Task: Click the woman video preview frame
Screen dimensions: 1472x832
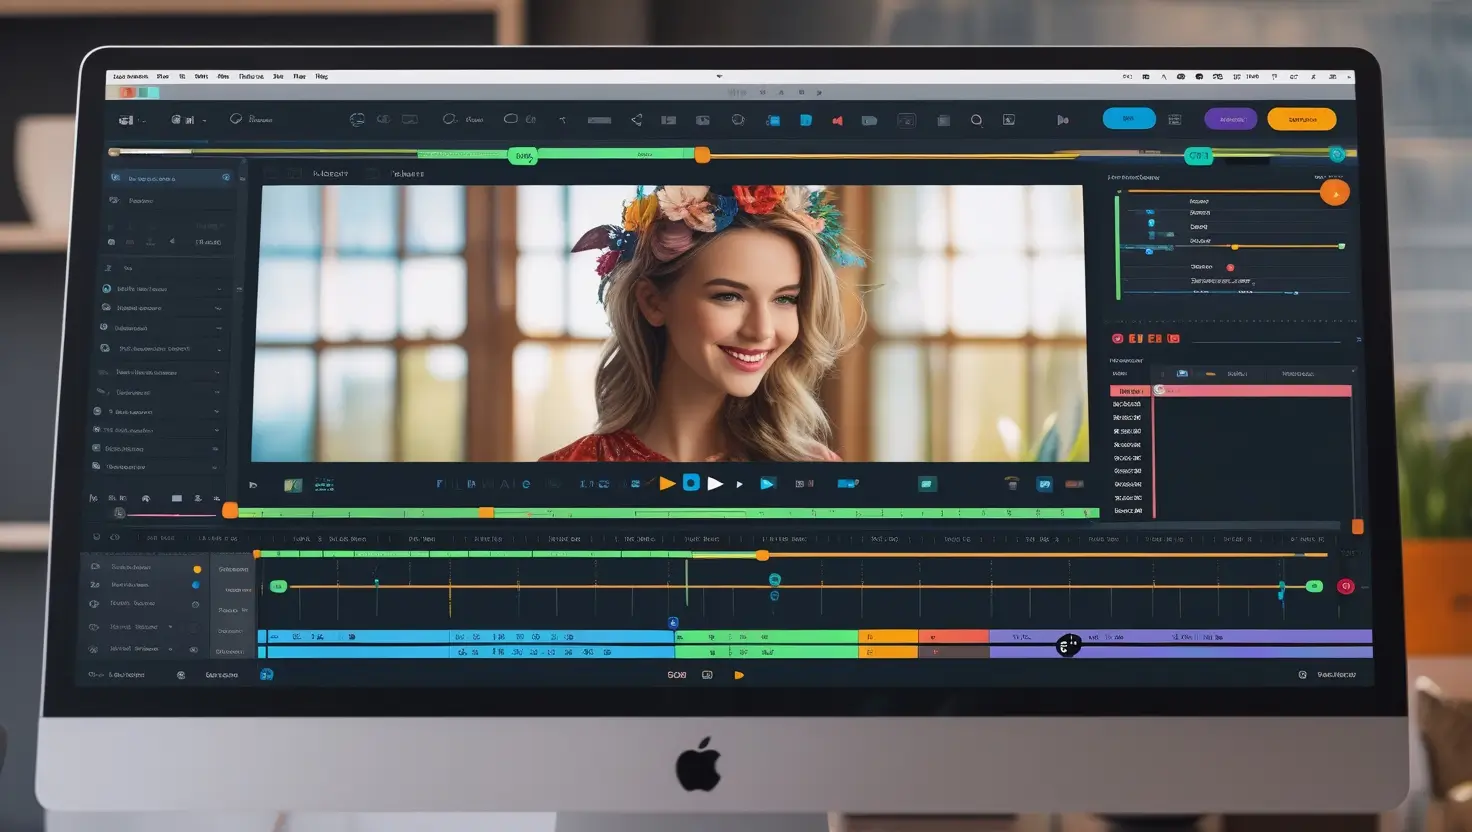Action: coord(669,323)
